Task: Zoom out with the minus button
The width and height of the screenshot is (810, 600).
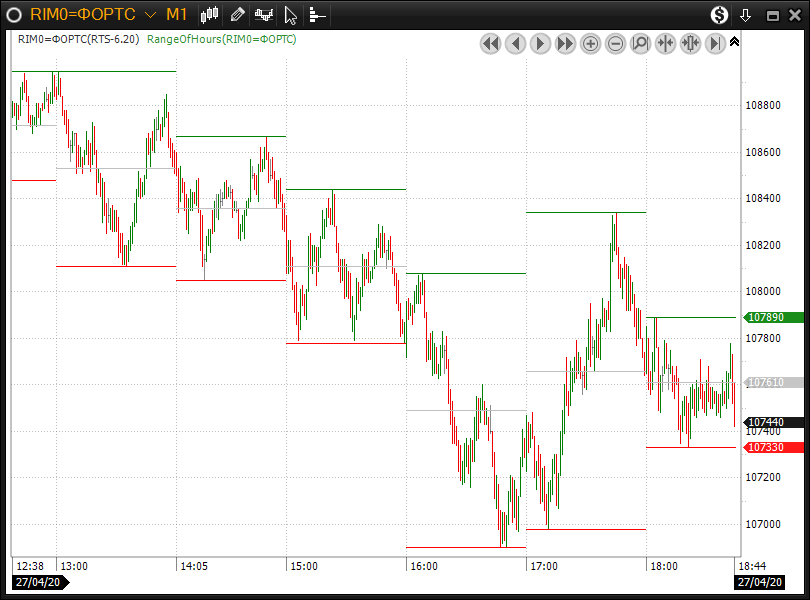Action: point(616,43)
